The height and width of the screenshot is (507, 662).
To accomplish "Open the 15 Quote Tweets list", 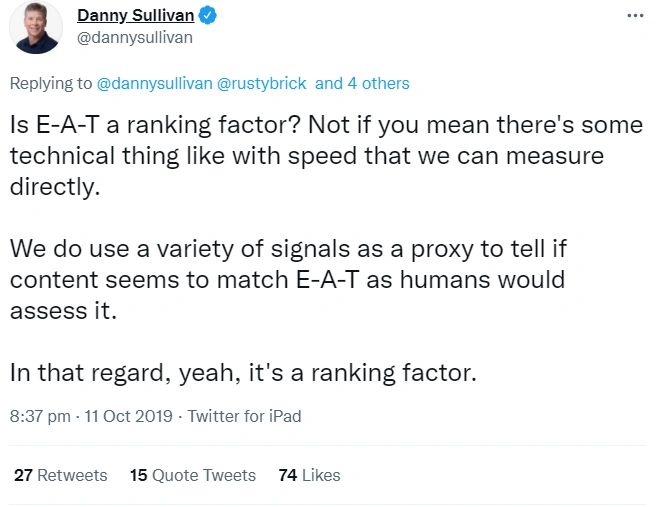I will 193,475.
